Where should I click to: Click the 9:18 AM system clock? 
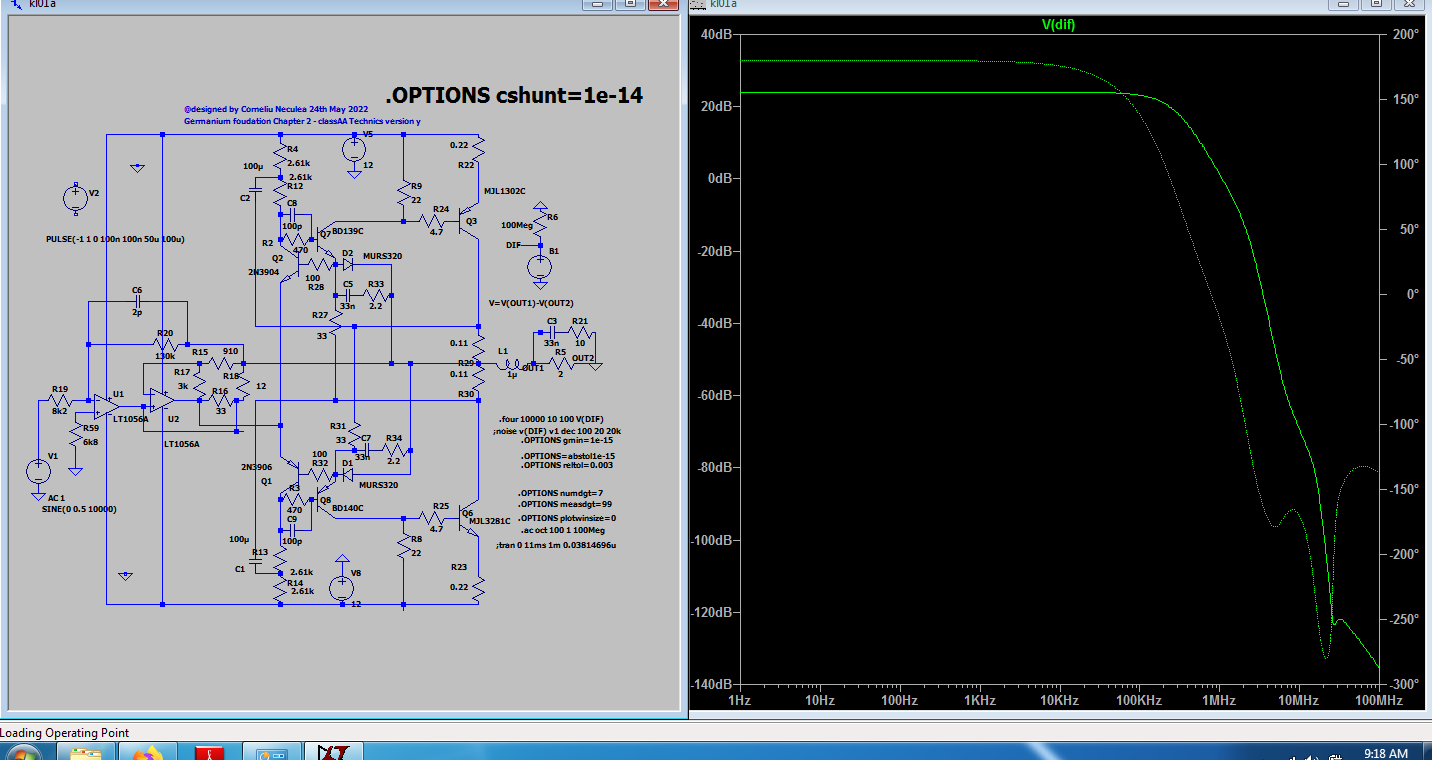click(x=1386, y=753)
